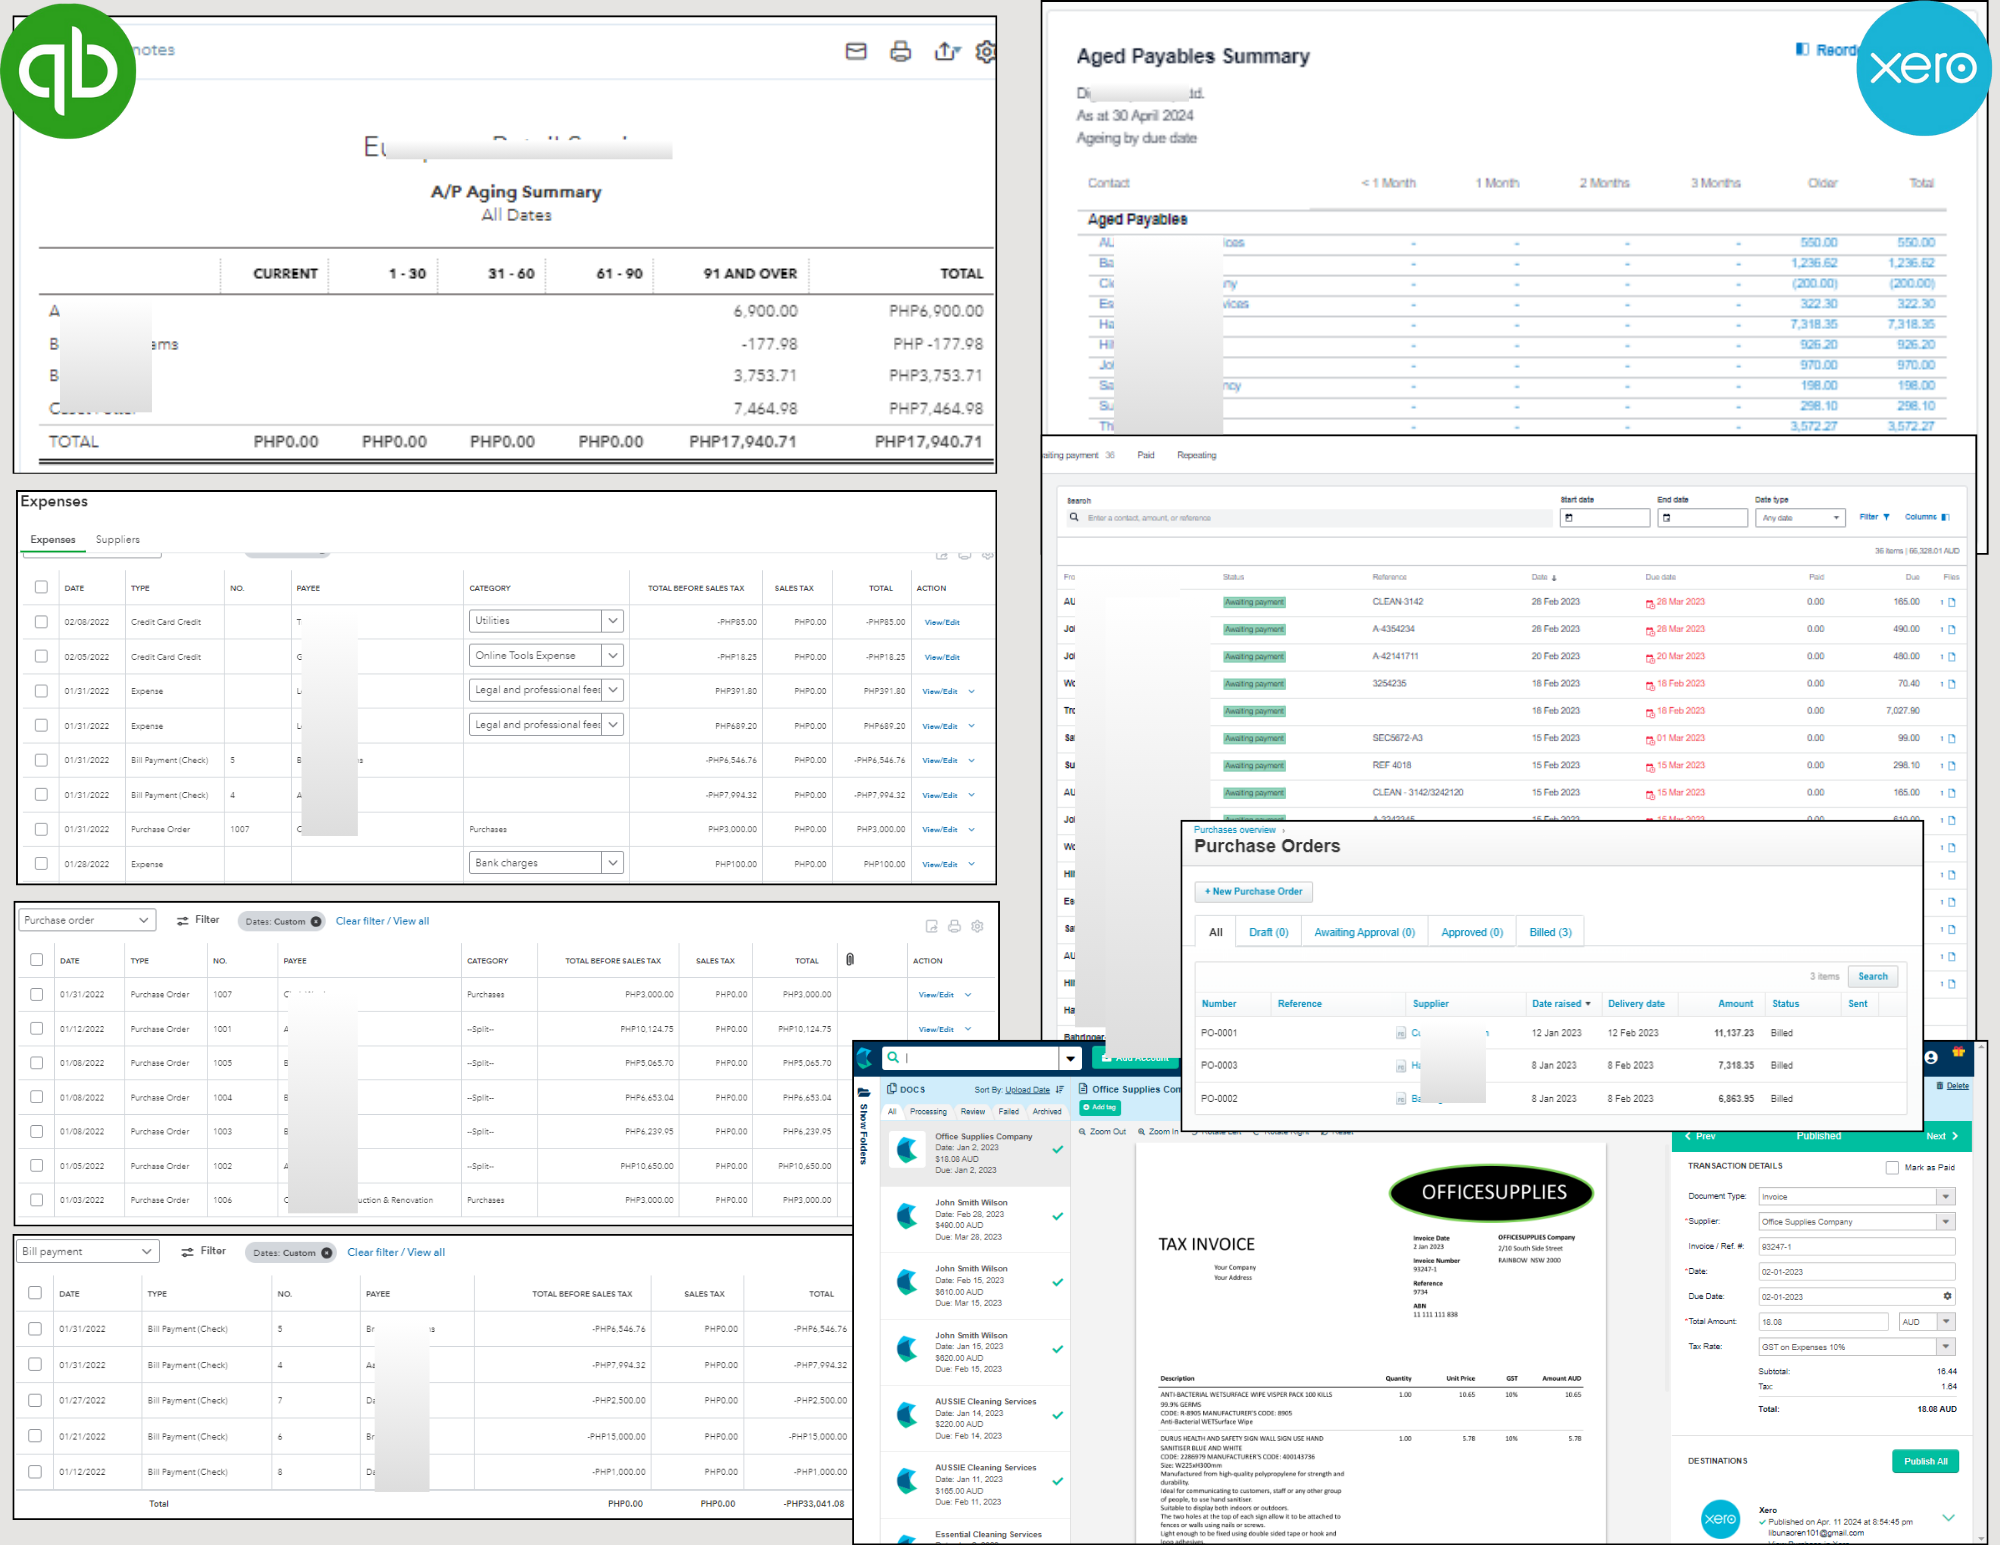Tick checkbox for 01/12/2022 Bill Payment row
Viewport: 2000px width, 1545px height.
click(35, 1471)
